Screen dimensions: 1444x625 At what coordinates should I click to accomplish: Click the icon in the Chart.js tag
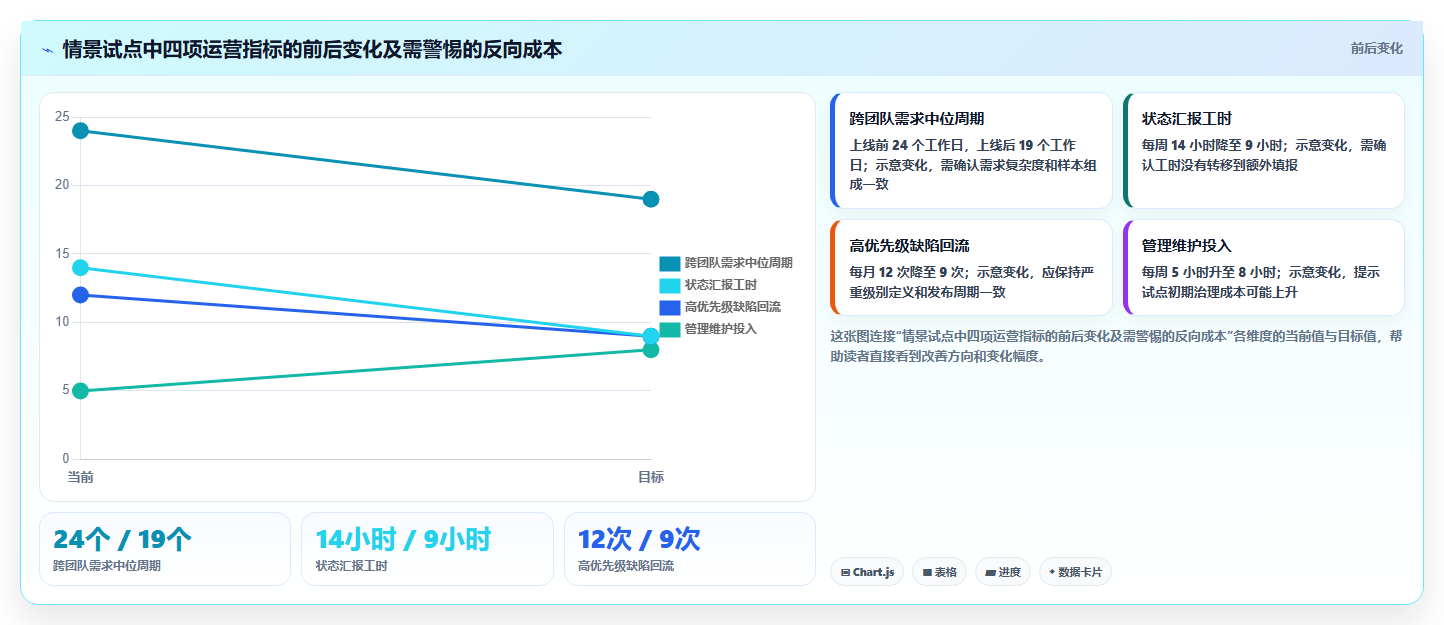[846, 573]
